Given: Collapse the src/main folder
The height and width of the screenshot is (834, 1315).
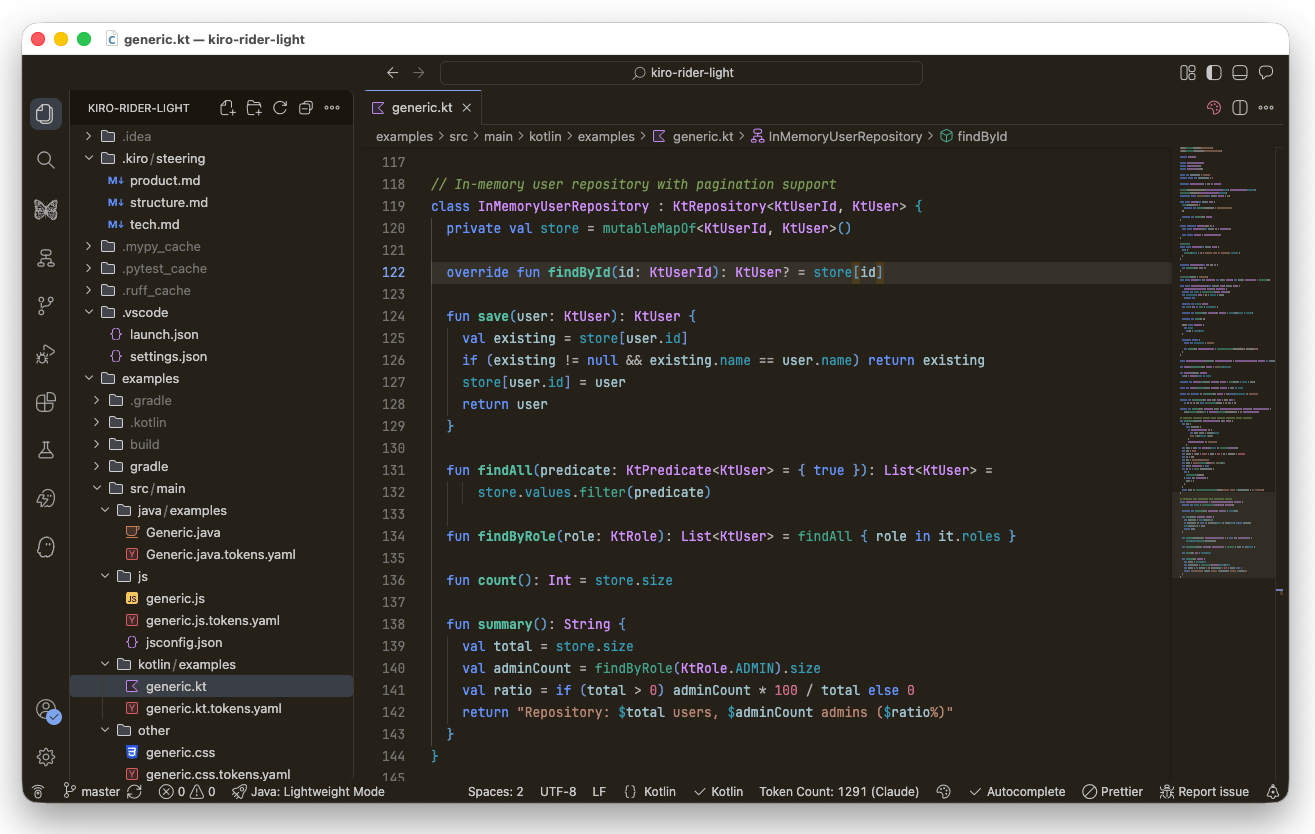Looking at the screenshot, I should pyautogui.click(x=211, y=488).
